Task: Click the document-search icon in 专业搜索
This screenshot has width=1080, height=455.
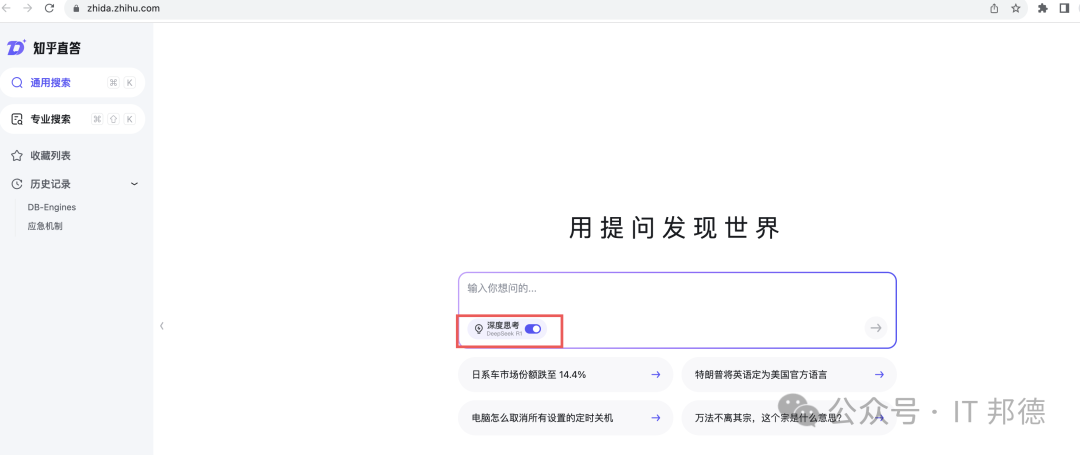Action: [x=17, y=119]
